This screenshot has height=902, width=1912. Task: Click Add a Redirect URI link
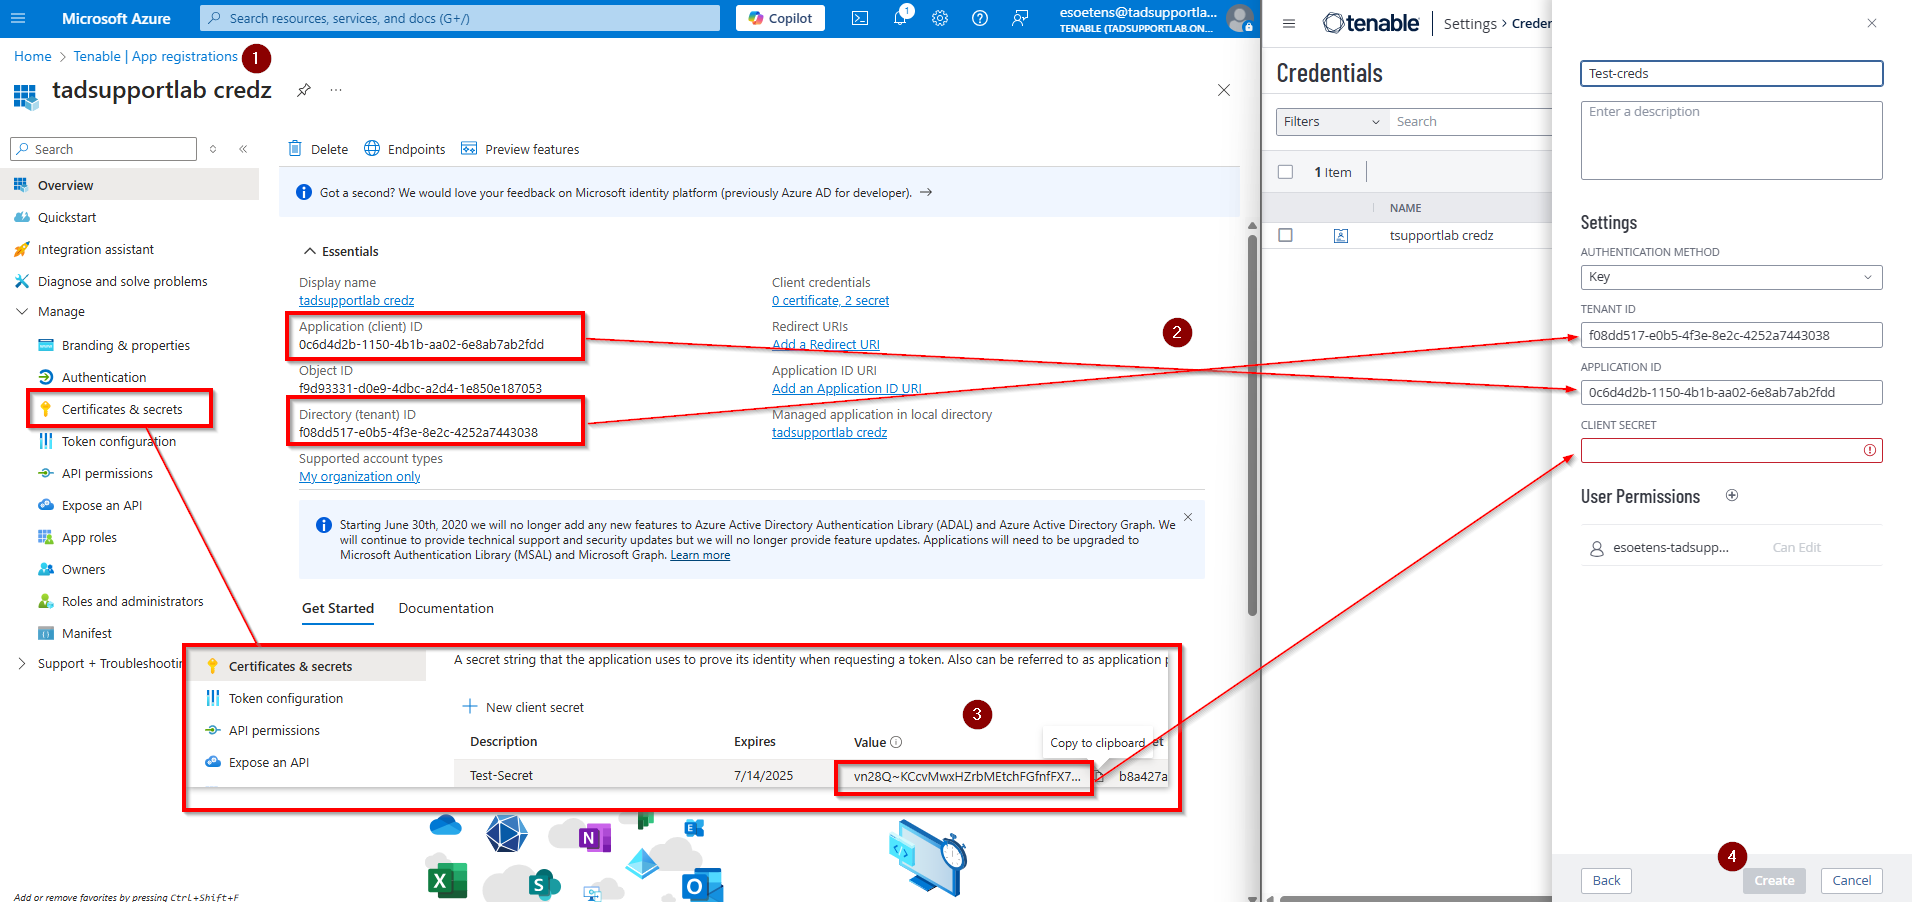[x=826, y=345]
